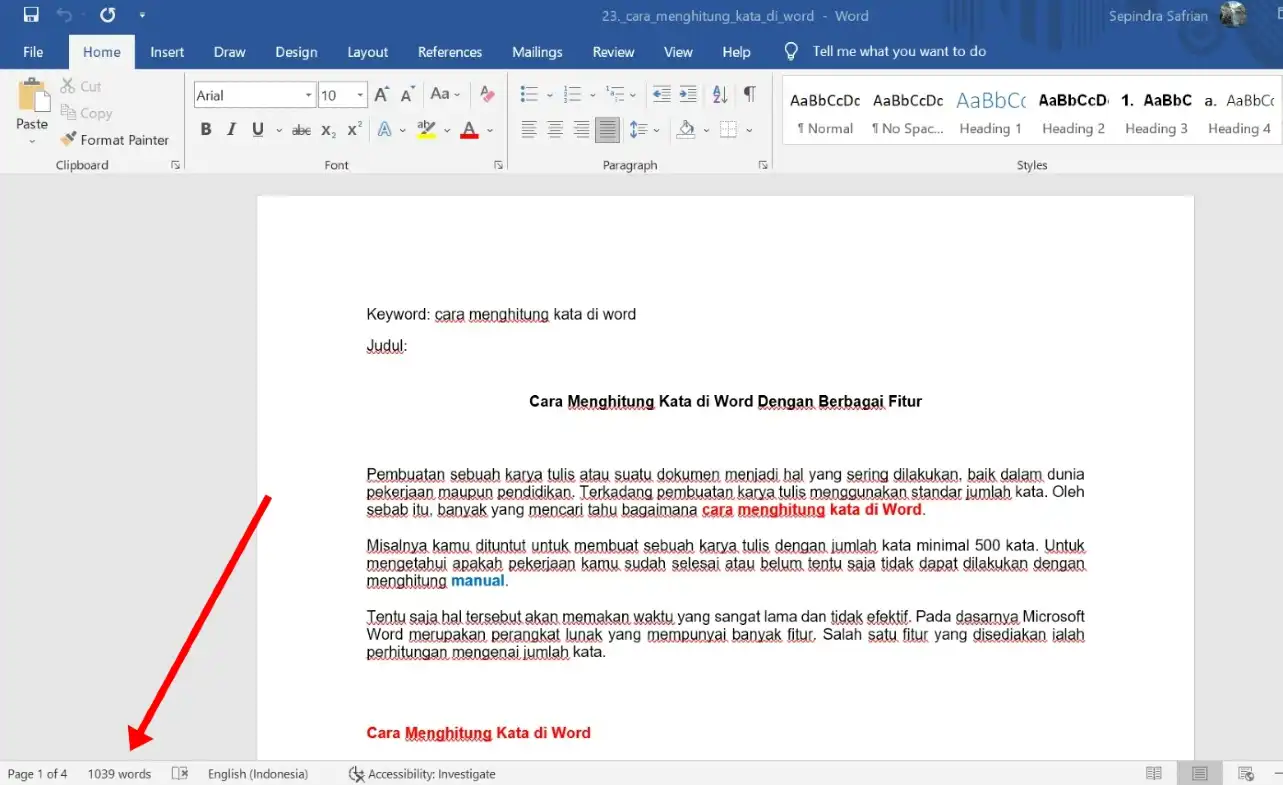Apply the Normal style

tap(825, 113)
